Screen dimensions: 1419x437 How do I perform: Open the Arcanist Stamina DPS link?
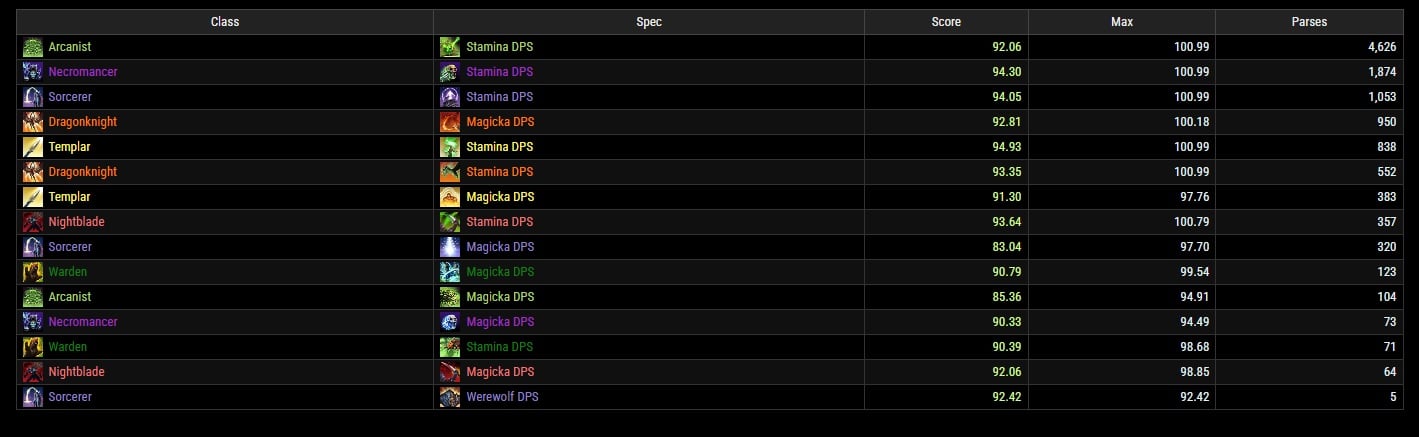pos(499,47)
